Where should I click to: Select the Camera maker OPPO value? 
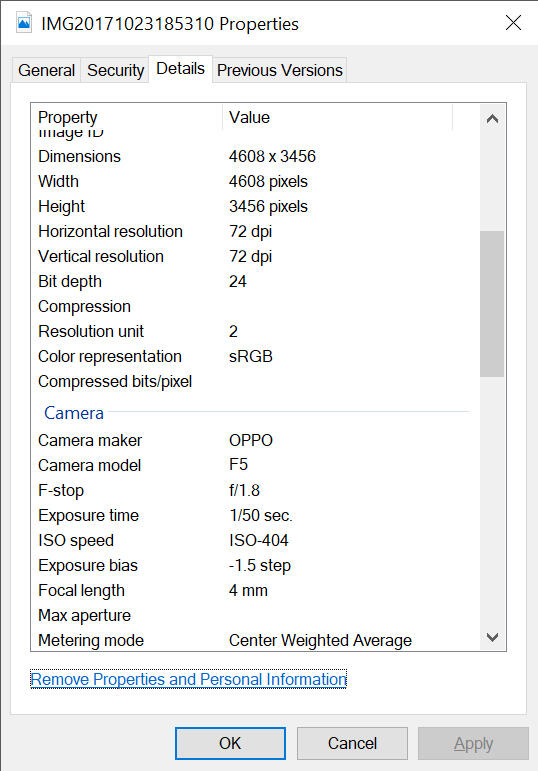tap(251, 440)
